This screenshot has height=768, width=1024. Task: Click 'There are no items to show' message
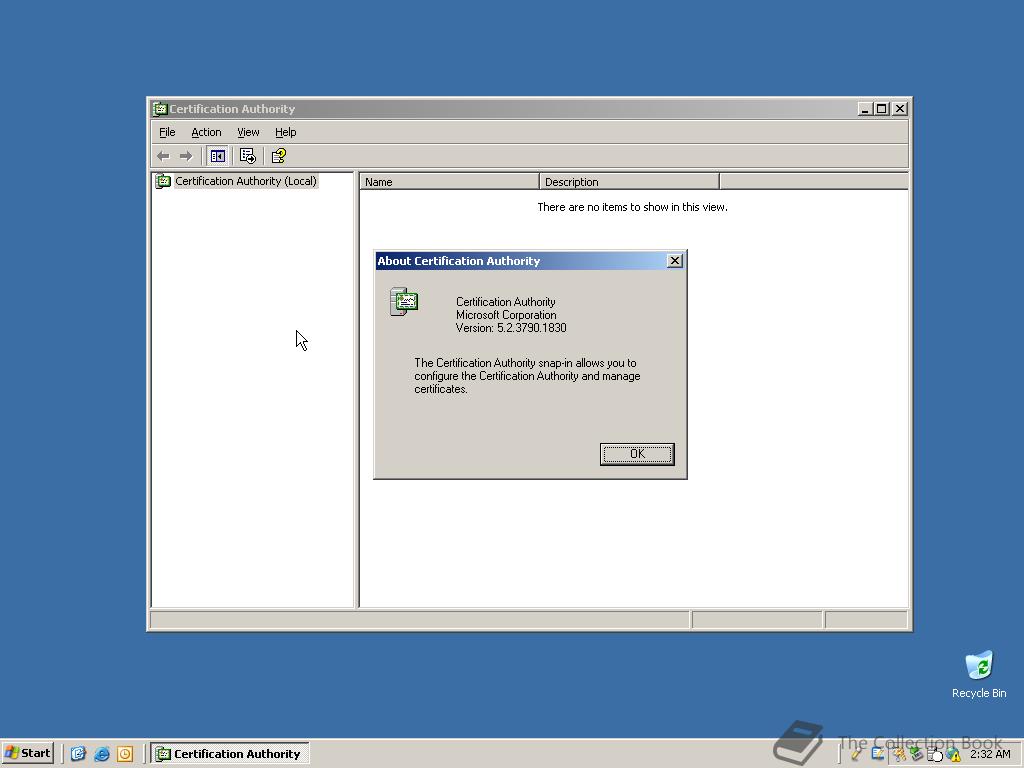[x=632, y=207]
